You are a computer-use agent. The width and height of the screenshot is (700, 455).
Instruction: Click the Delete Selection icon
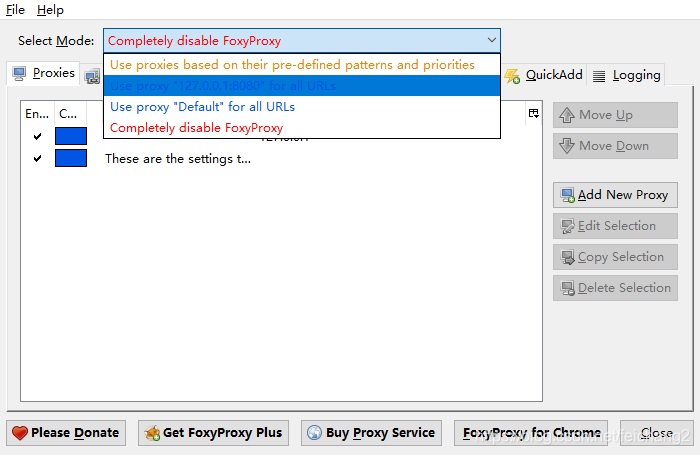(568, 288)
